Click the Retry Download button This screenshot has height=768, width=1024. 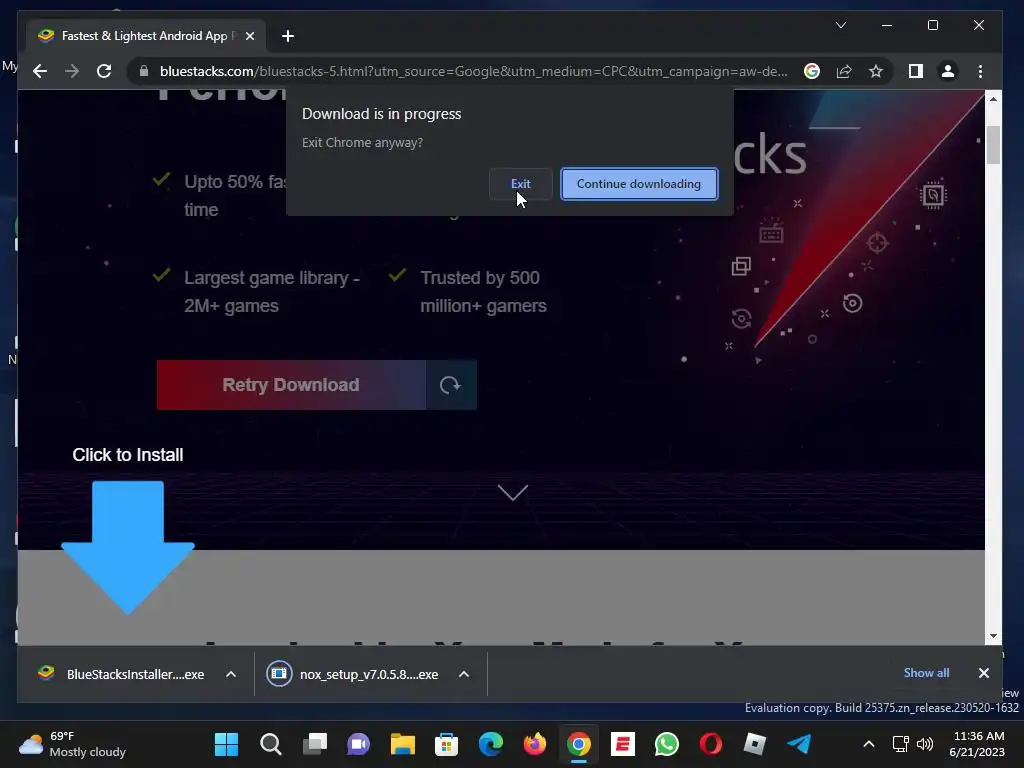291,385
